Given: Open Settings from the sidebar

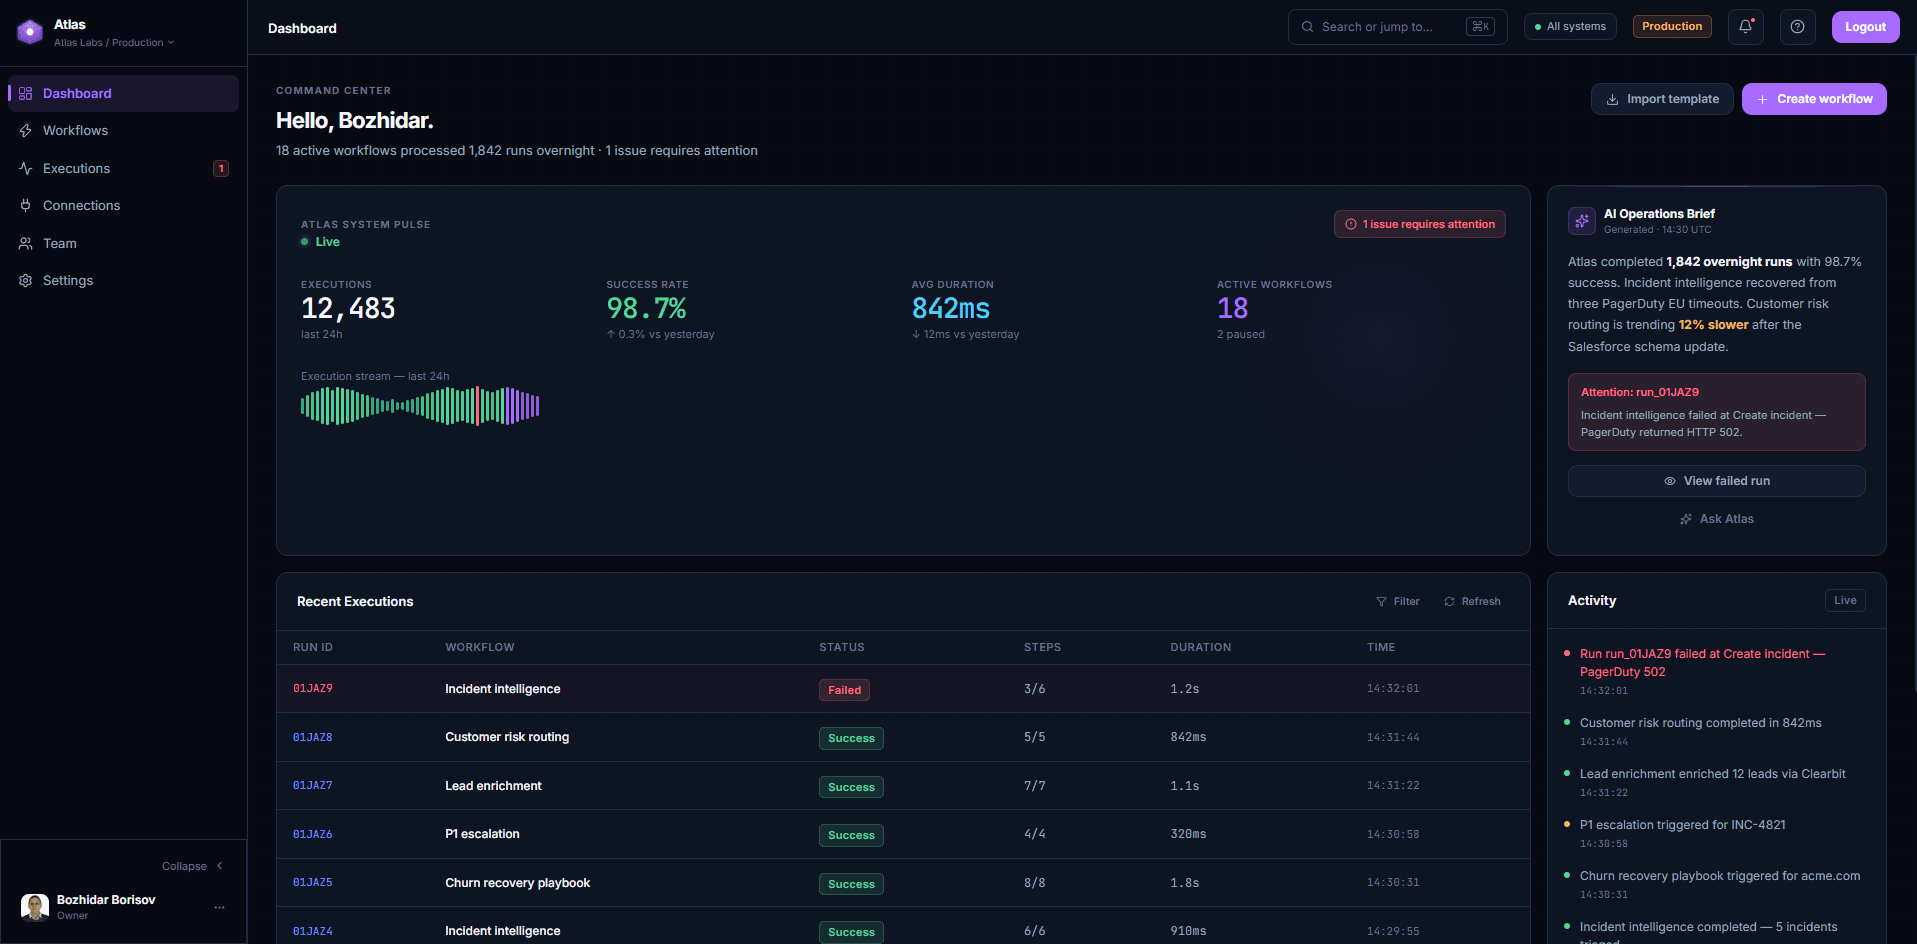Looking at the screenshot, I should 123,281.
